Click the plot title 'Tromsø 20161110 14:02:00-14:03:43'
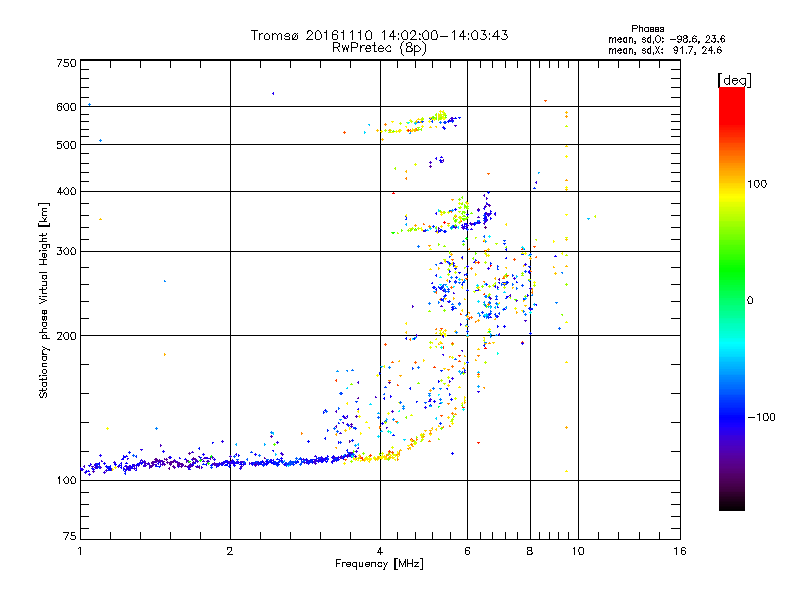The height and width of the screenshot is (600, 800). pos(379,35)
